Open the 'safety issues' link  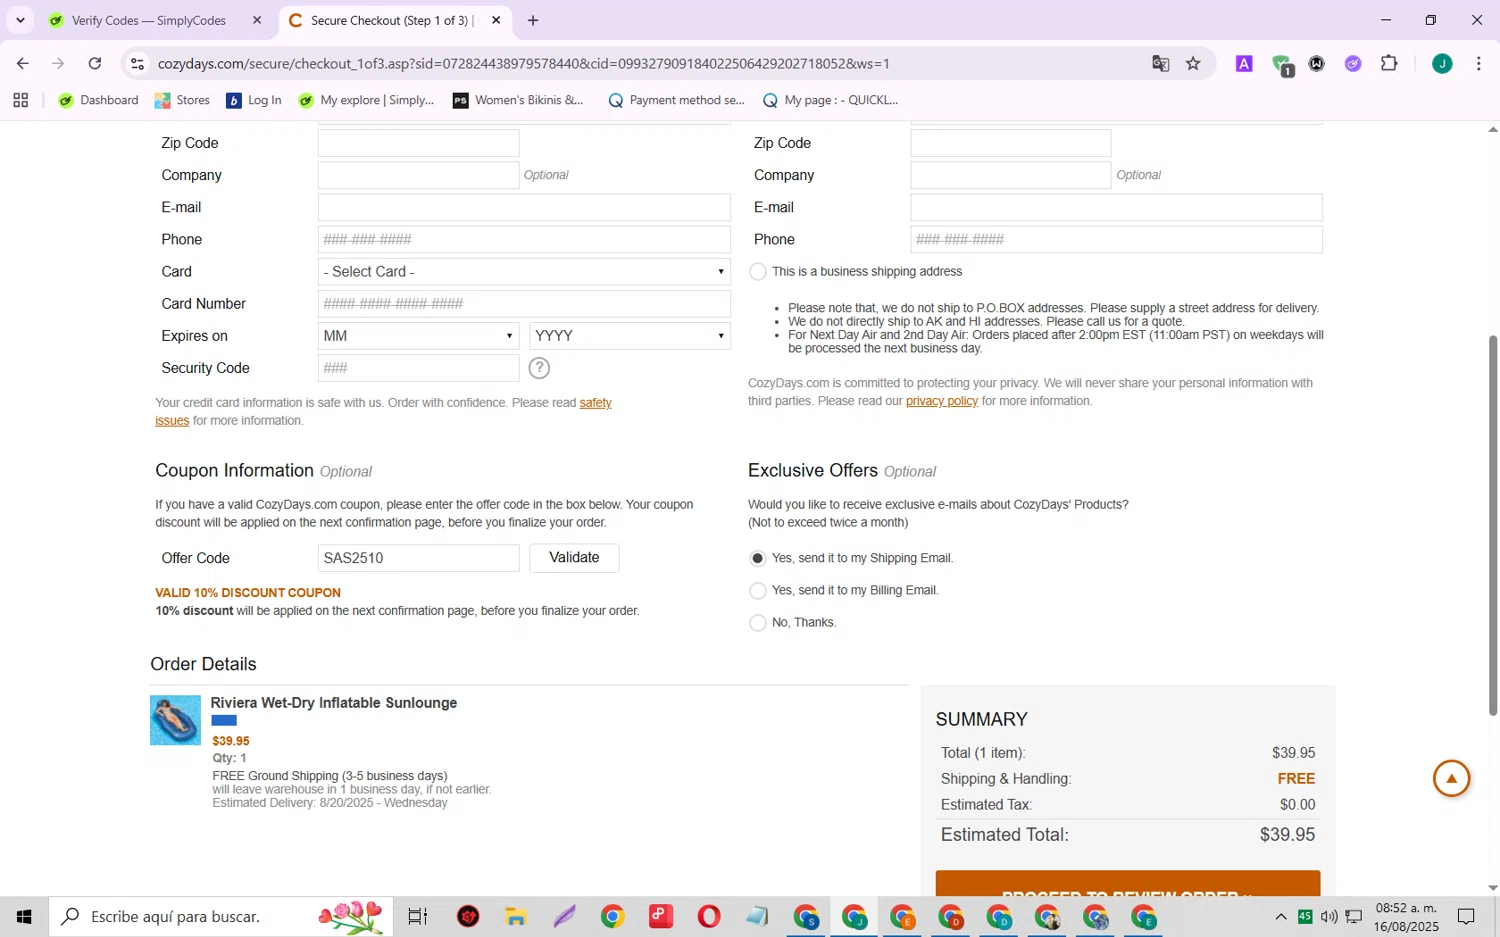click(x=595, y=403)
